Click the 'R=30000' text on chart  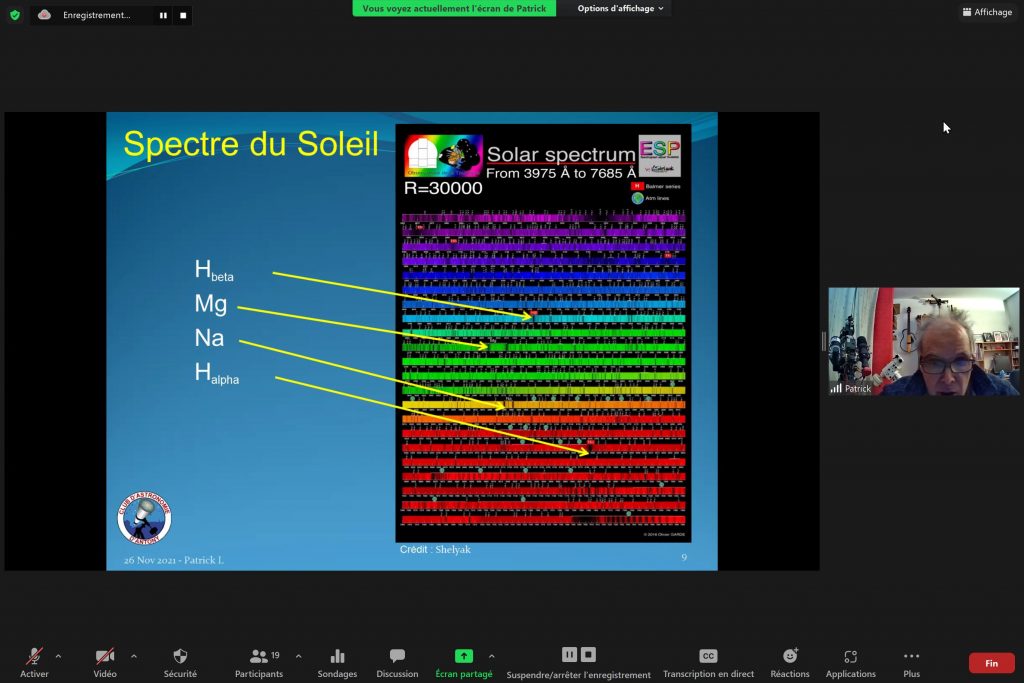[443, 188]
